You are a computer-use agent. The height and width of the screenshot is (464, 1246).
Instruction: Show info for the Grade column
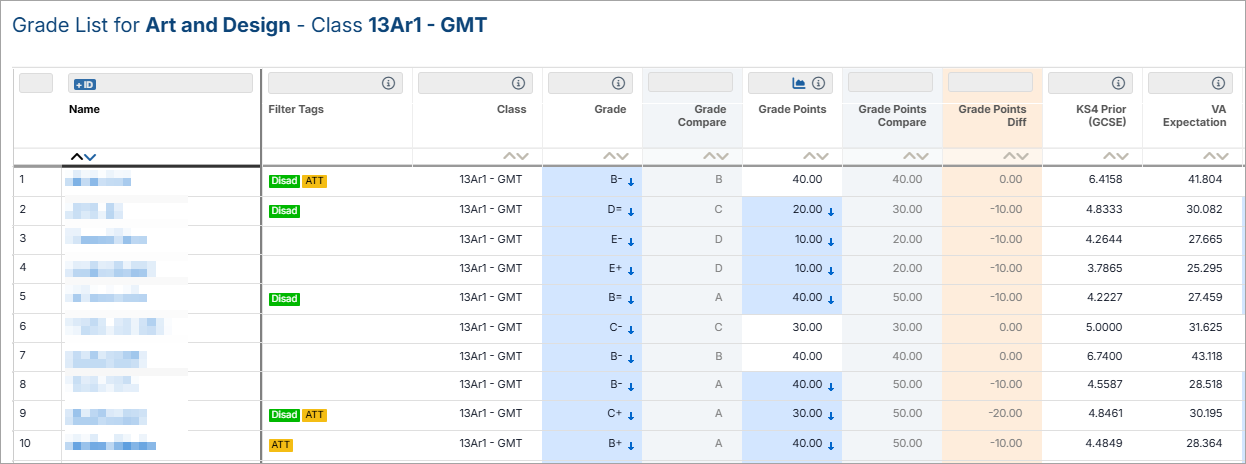pyautogui.click(x=618, y=83)
